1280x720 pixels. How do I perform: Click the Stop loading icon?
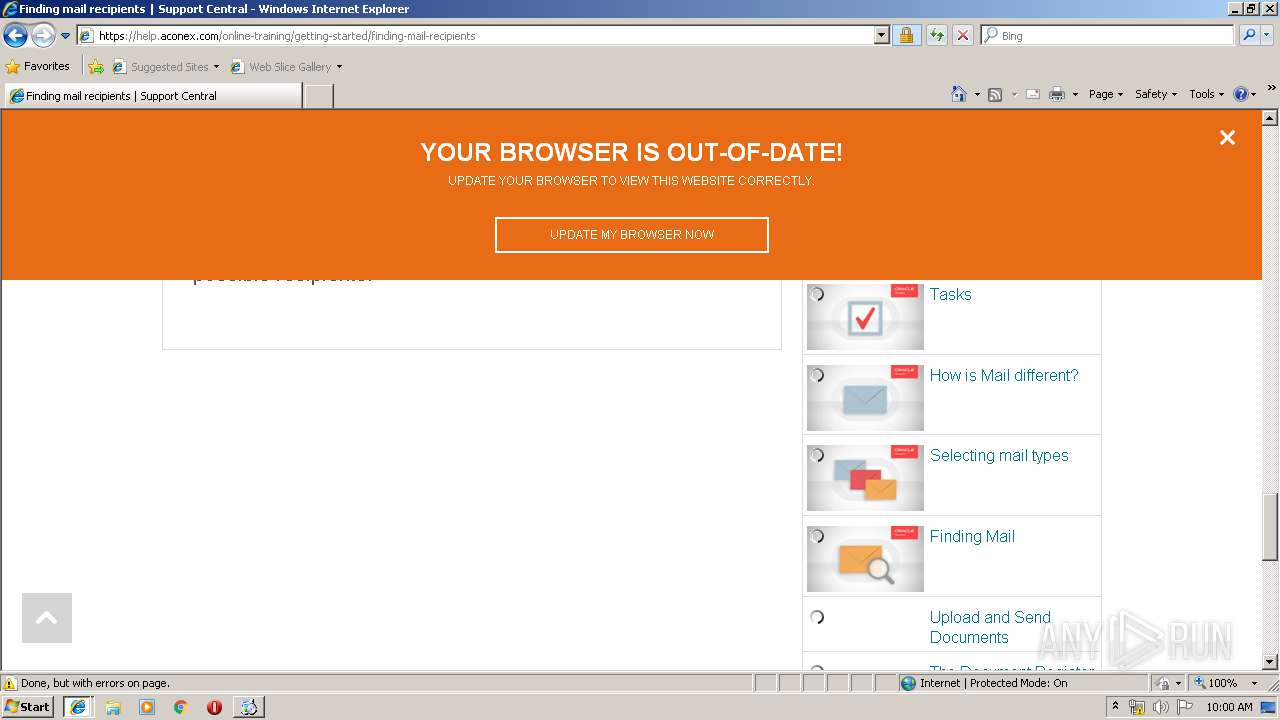coord(962,35)
